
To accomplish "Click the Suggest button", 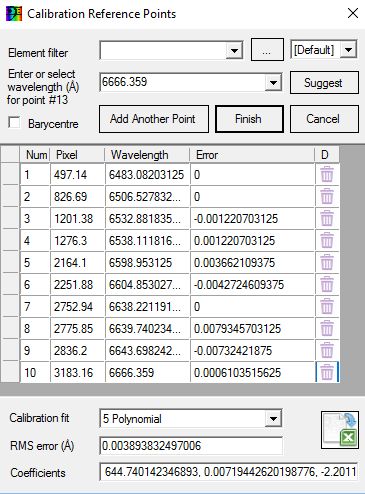I will tap(324, 82).
